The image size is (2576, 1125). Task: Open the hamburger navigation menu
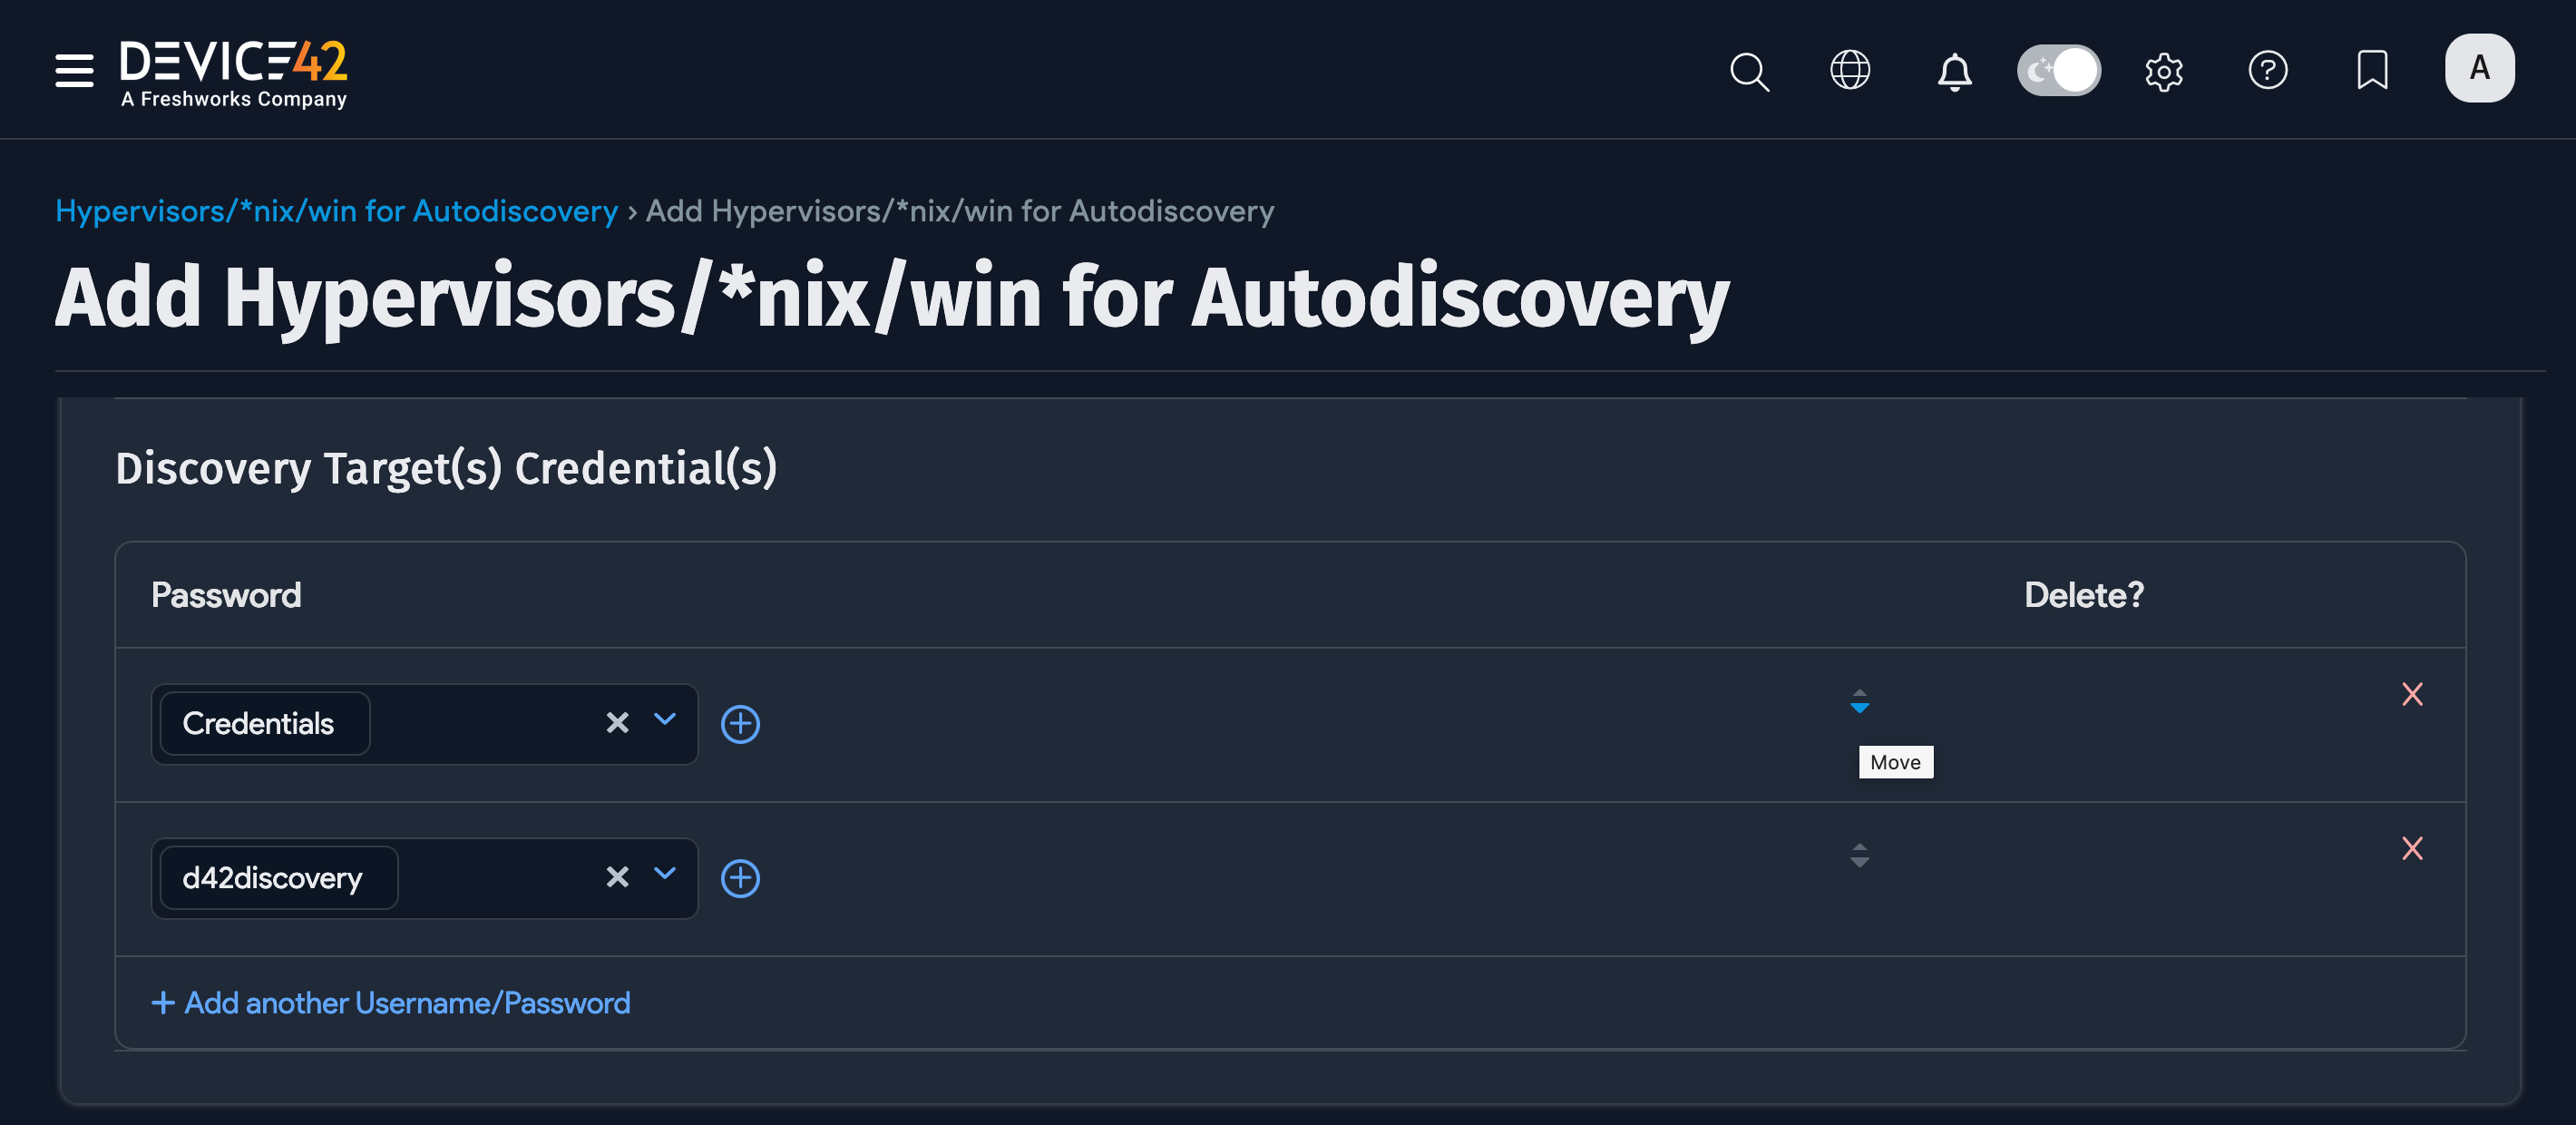point(74,70)
